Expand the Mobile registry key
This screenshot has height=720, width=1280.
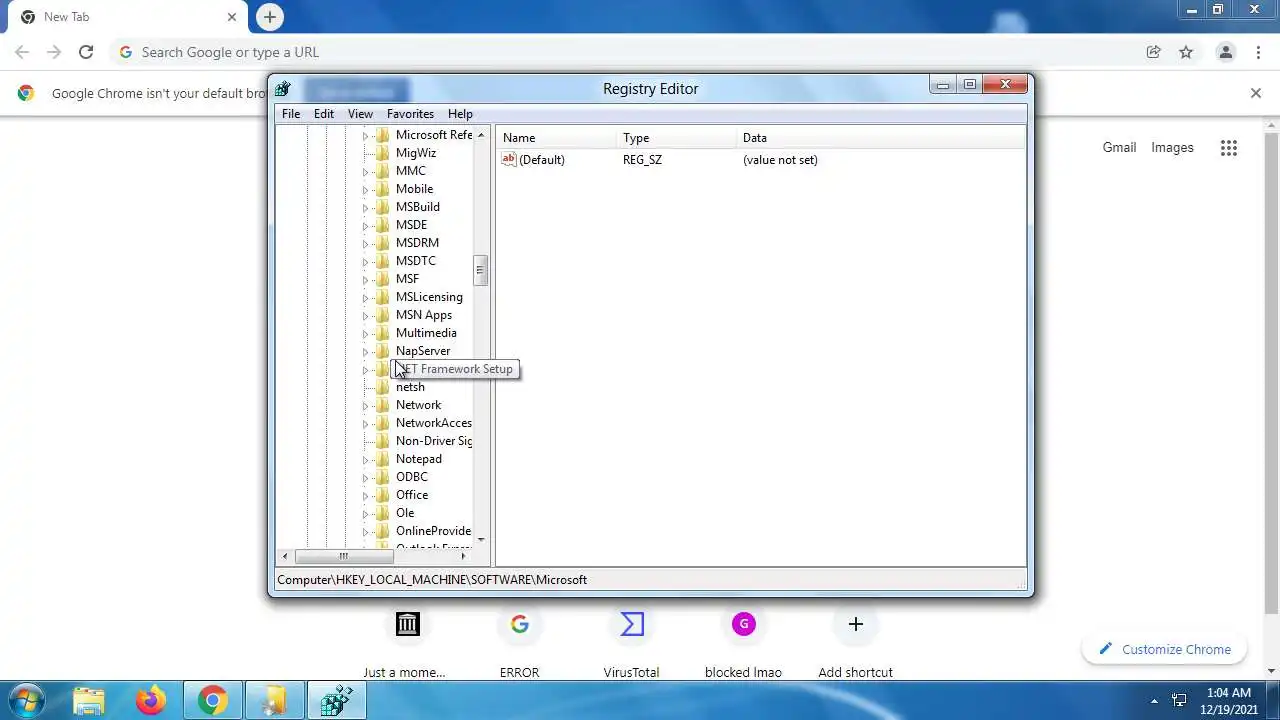[365, 190]
